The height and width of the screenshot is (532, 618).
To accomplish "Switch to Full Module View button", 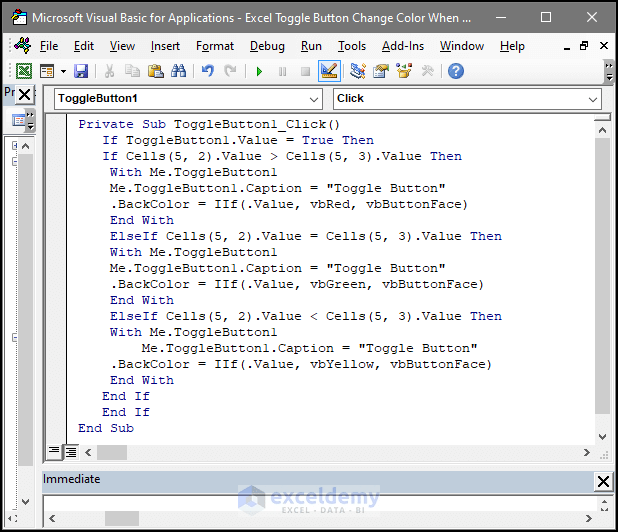I will [x=71, y=452].
